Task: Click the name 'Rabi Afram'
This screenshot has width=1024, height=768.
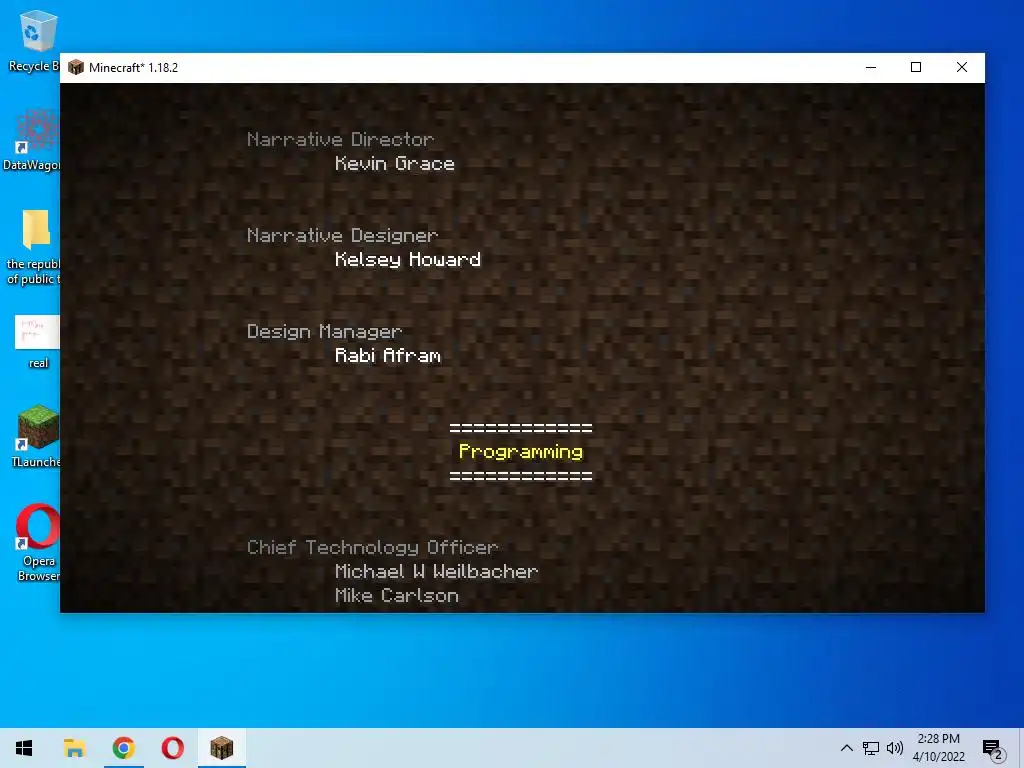Action: [x=388, y=355]
